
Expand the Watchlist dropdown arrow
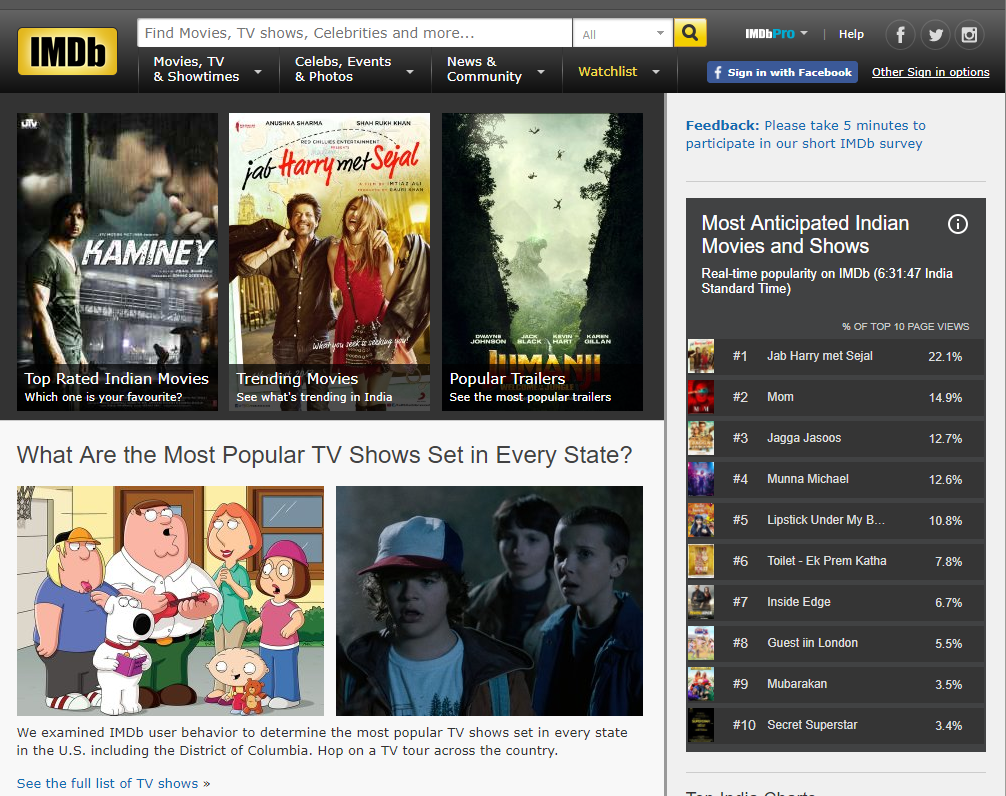pyautogui.click(x=656, y=71)
